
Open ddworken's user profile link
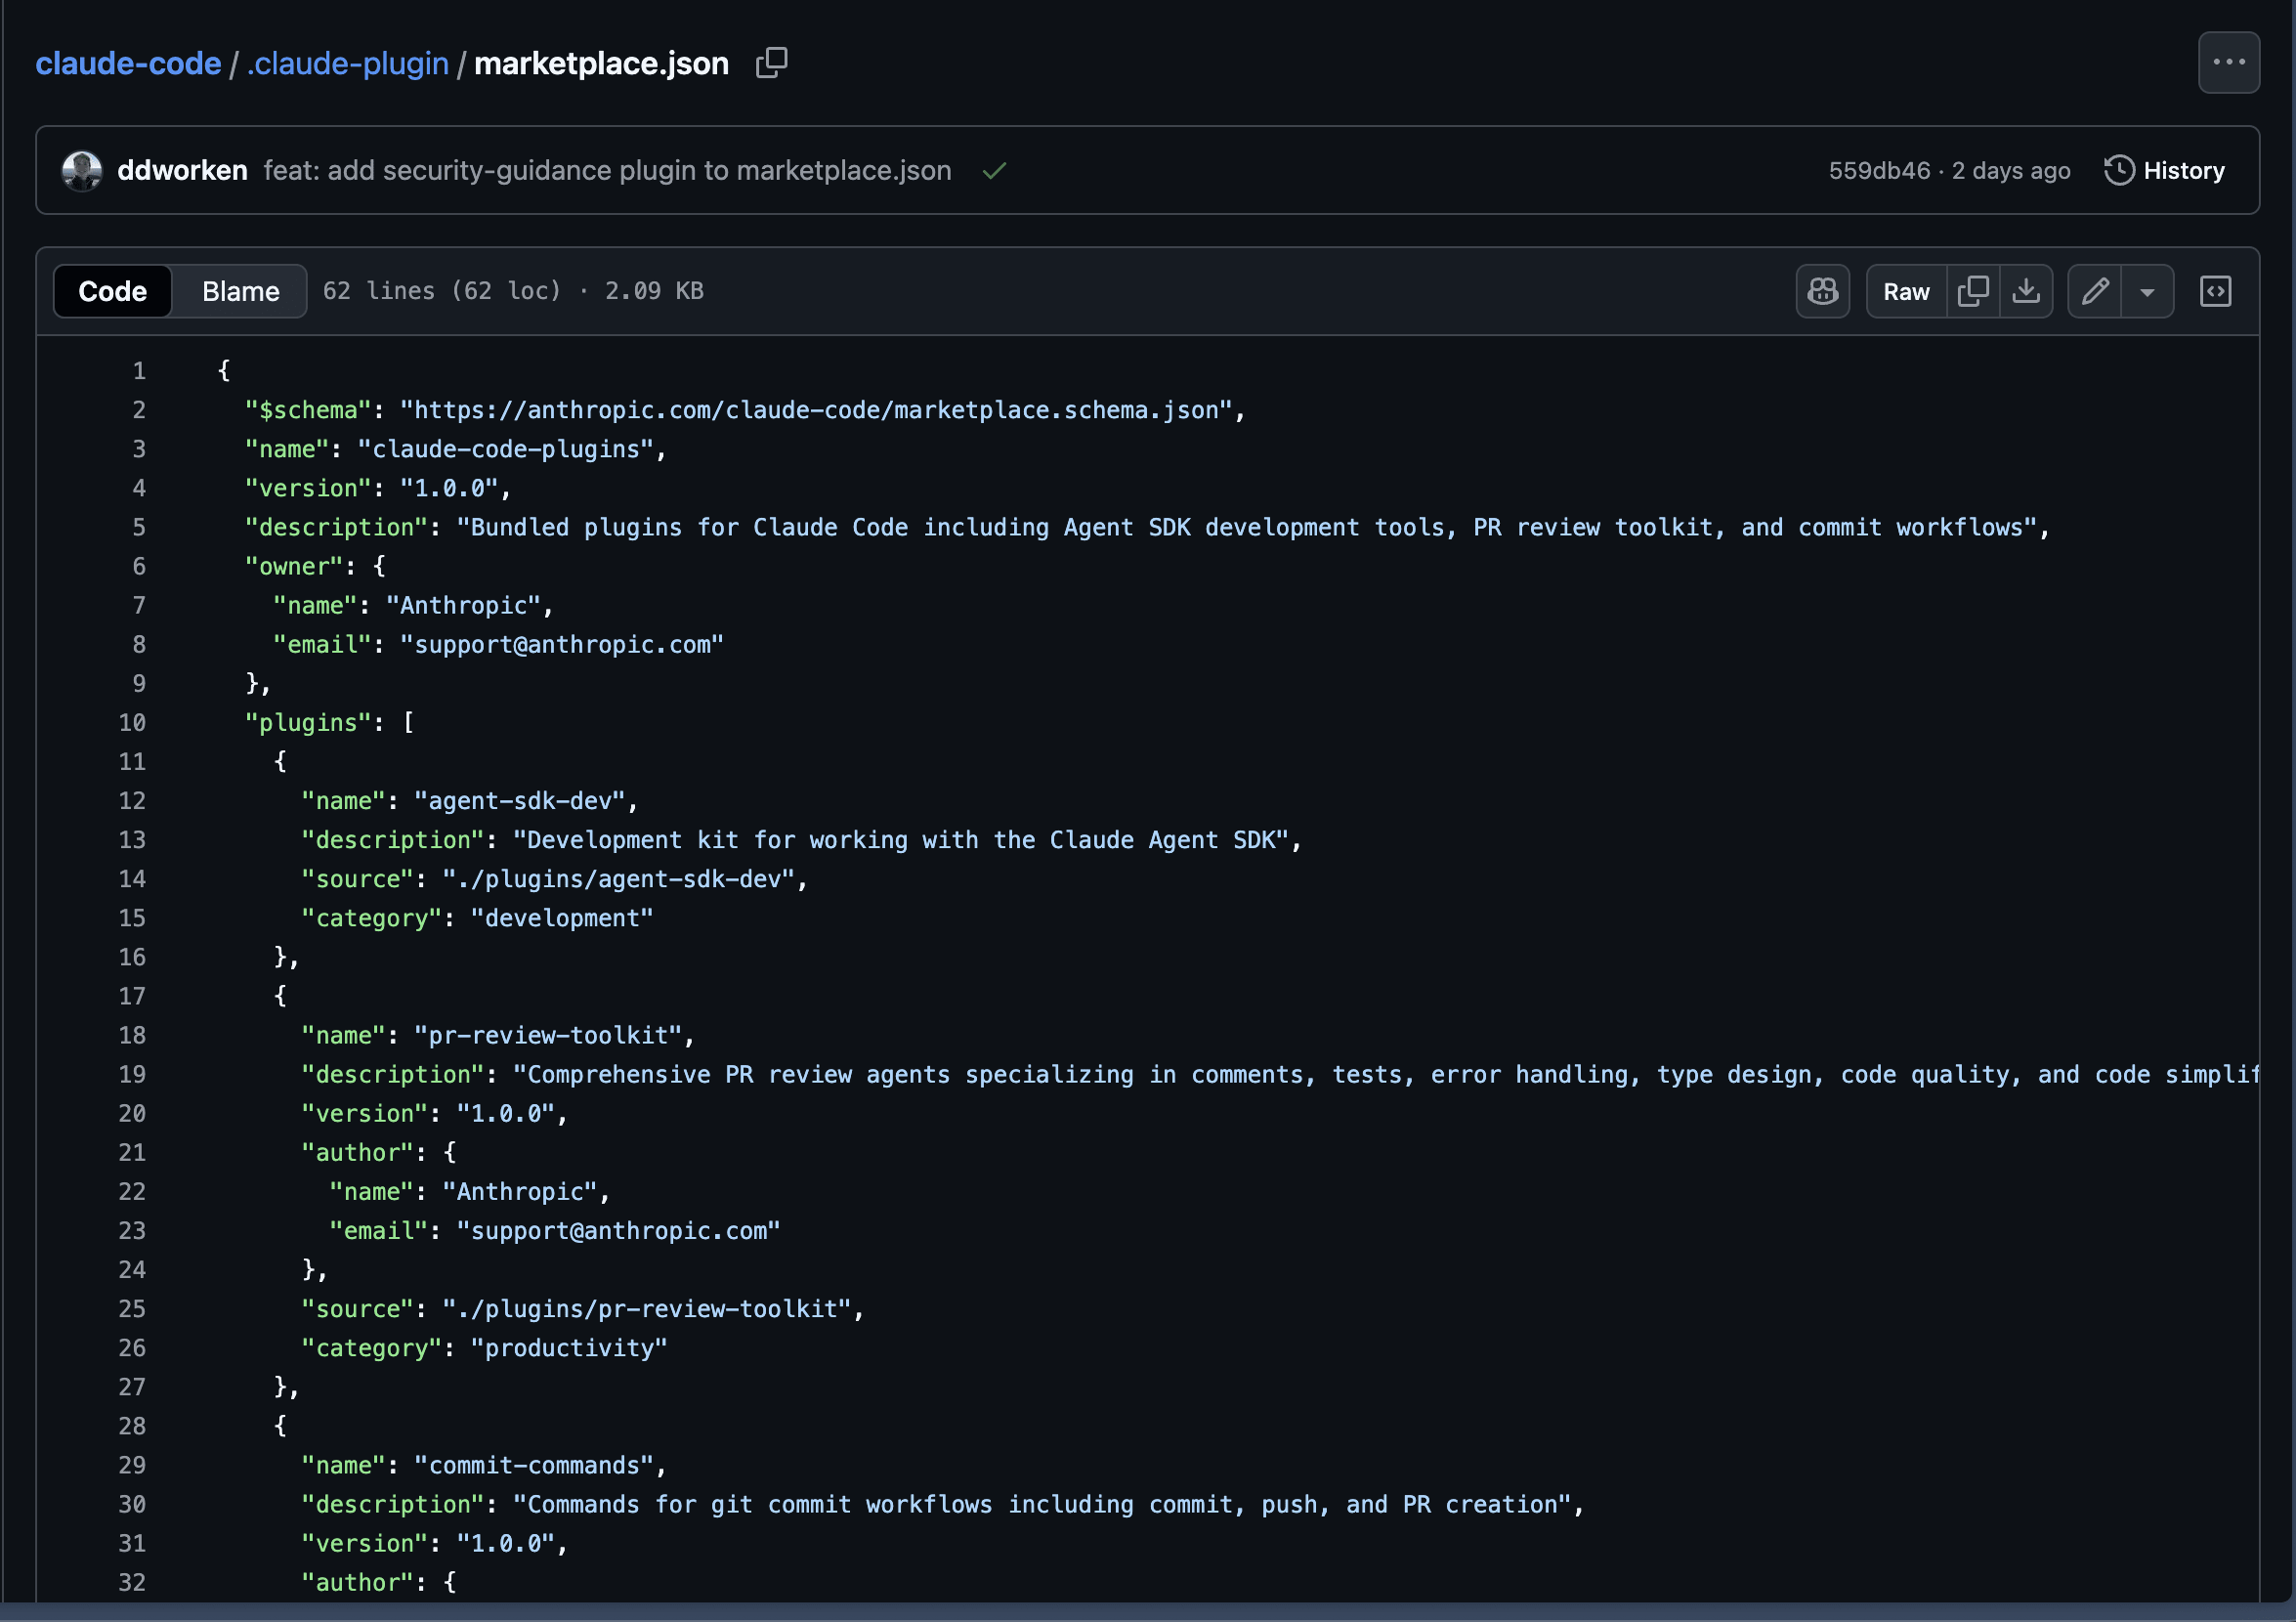[182, 171]
